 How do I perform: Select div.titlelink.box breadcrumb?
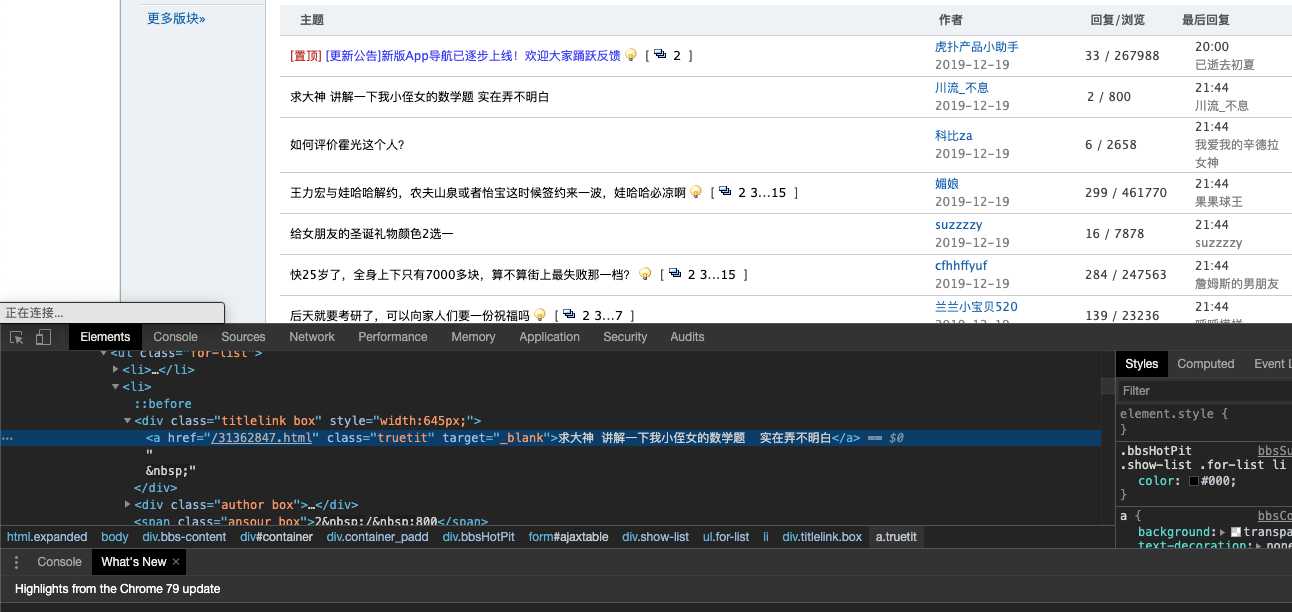click(x=822, y=537)
